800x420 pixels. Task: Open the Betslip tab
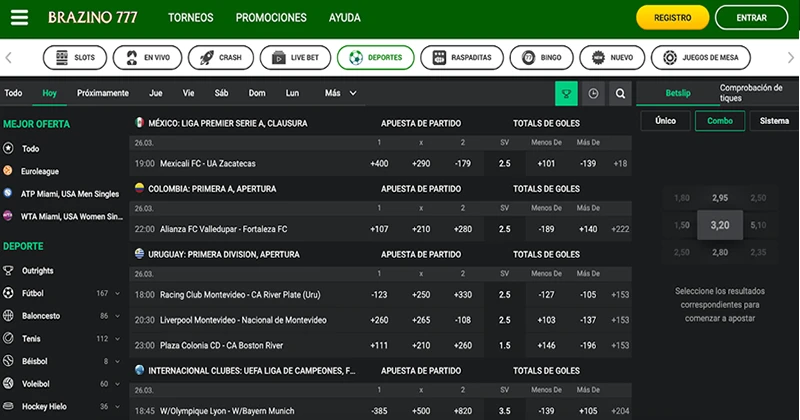pyautogui.click(x=678, y=93)
